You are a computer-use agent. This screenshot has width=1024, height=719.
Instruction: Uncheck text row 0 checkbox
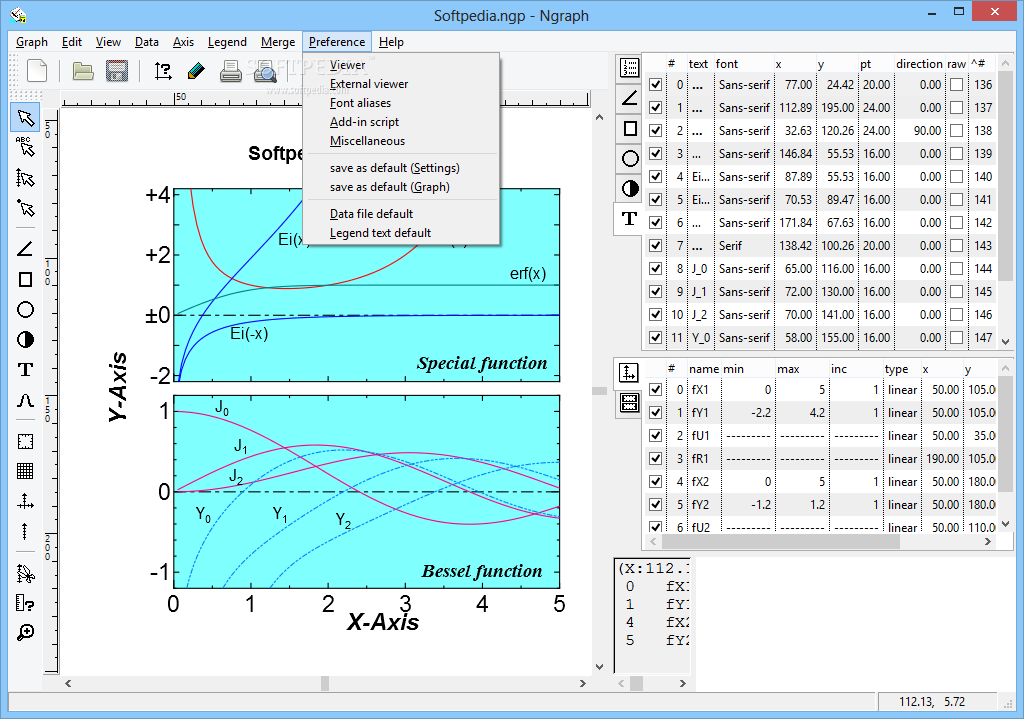pyautogui.click(x=656, y=85)
